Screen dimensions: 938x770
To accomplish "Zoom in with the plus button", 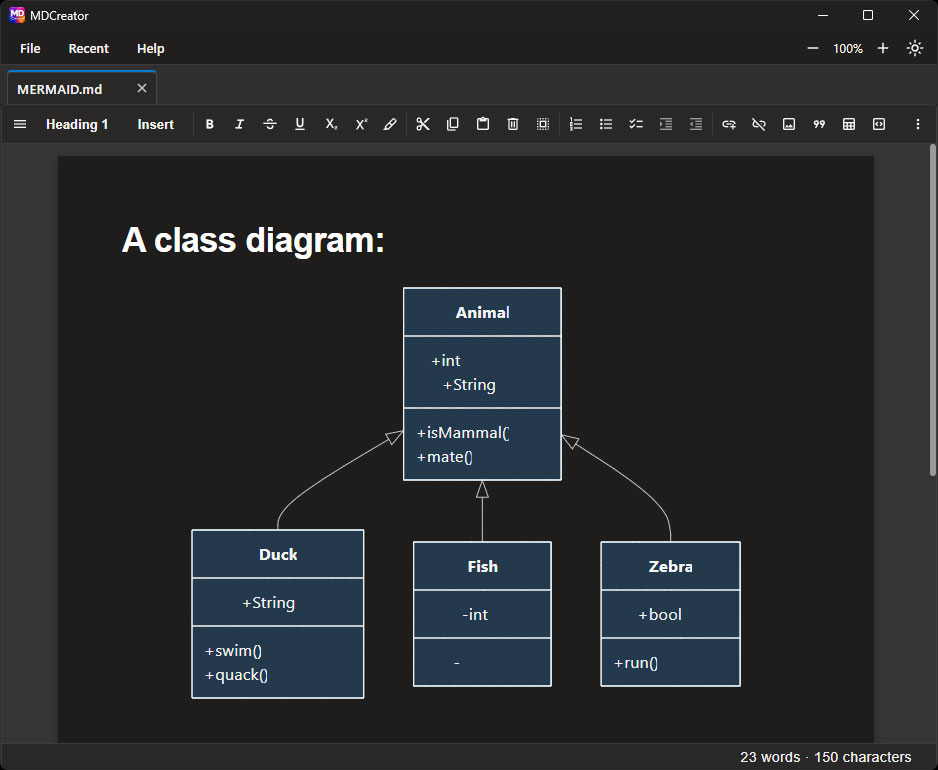I will 883,48.
